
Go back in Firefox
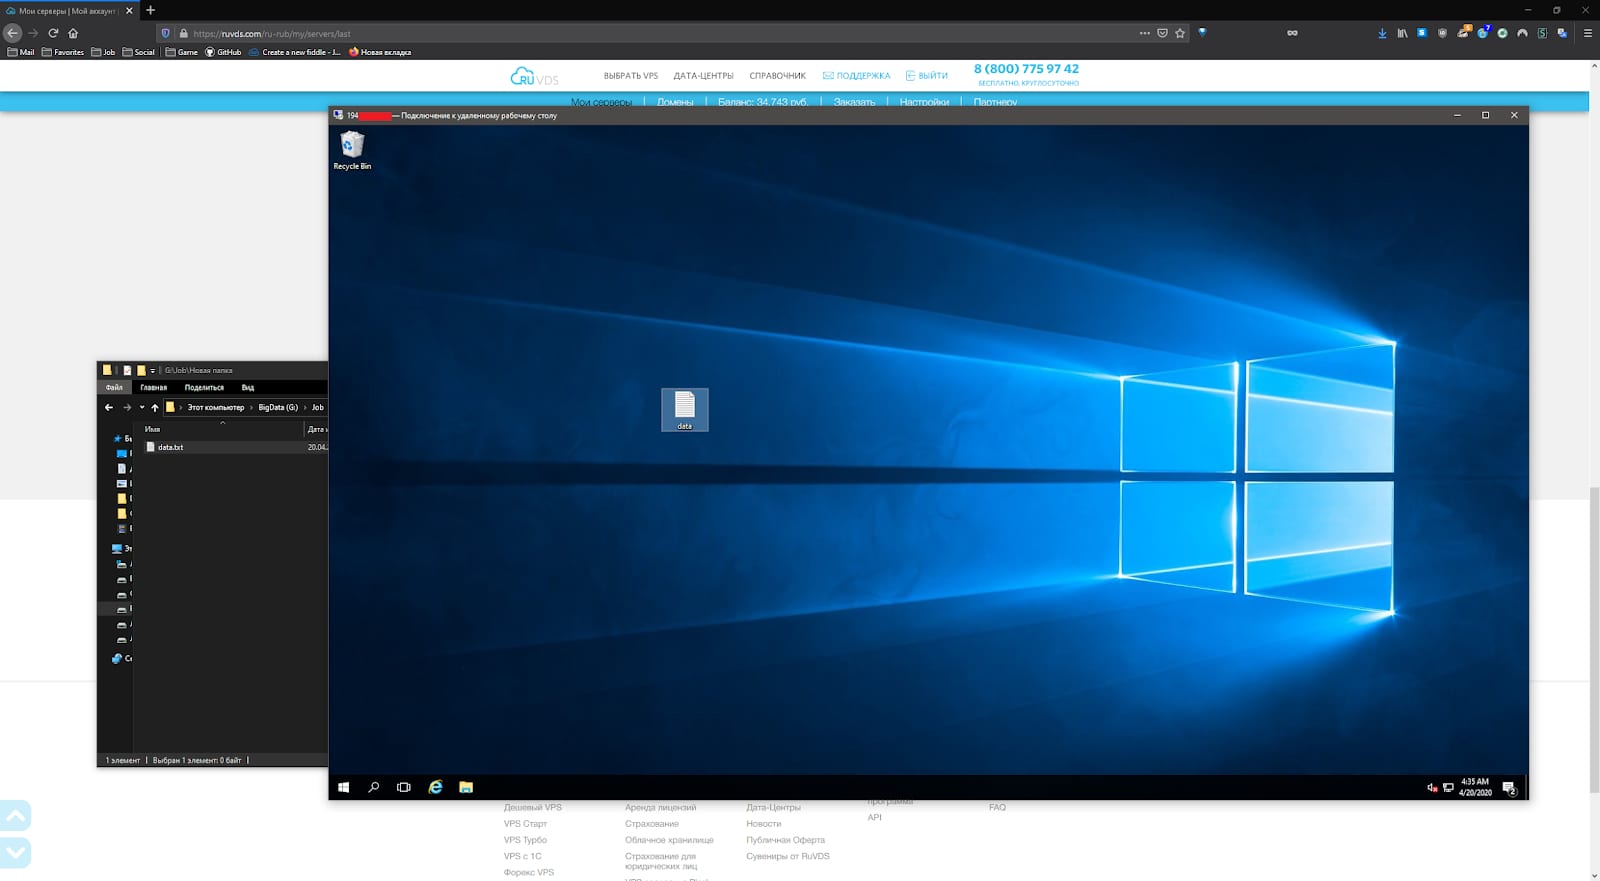(x=13, y=33)
